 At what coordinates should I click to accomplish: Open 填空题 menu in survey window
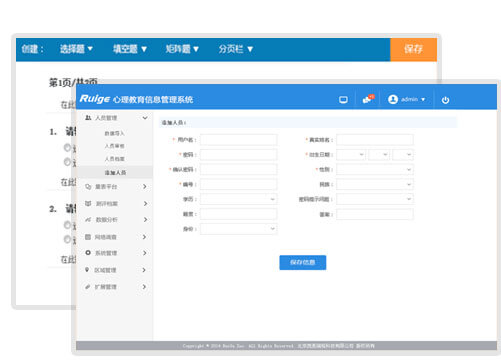point(130,49)
